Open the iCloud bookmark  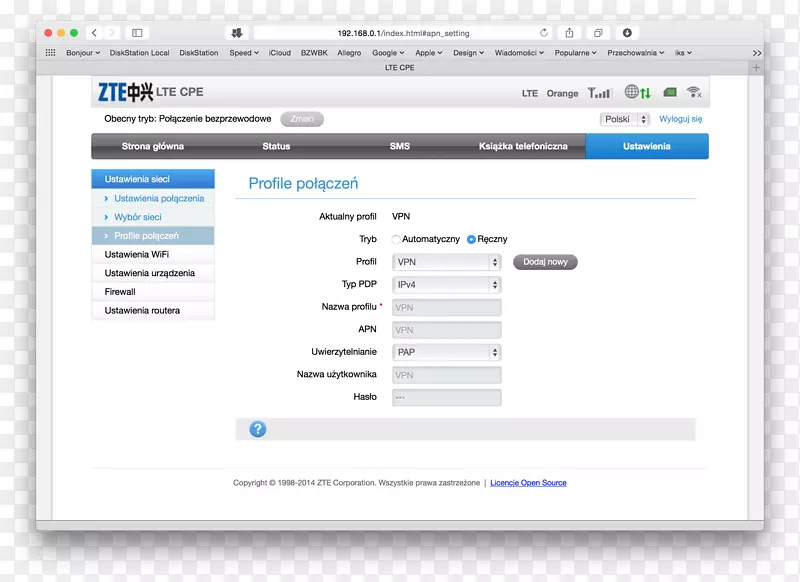pyautogui.click(x=280, y=53)
